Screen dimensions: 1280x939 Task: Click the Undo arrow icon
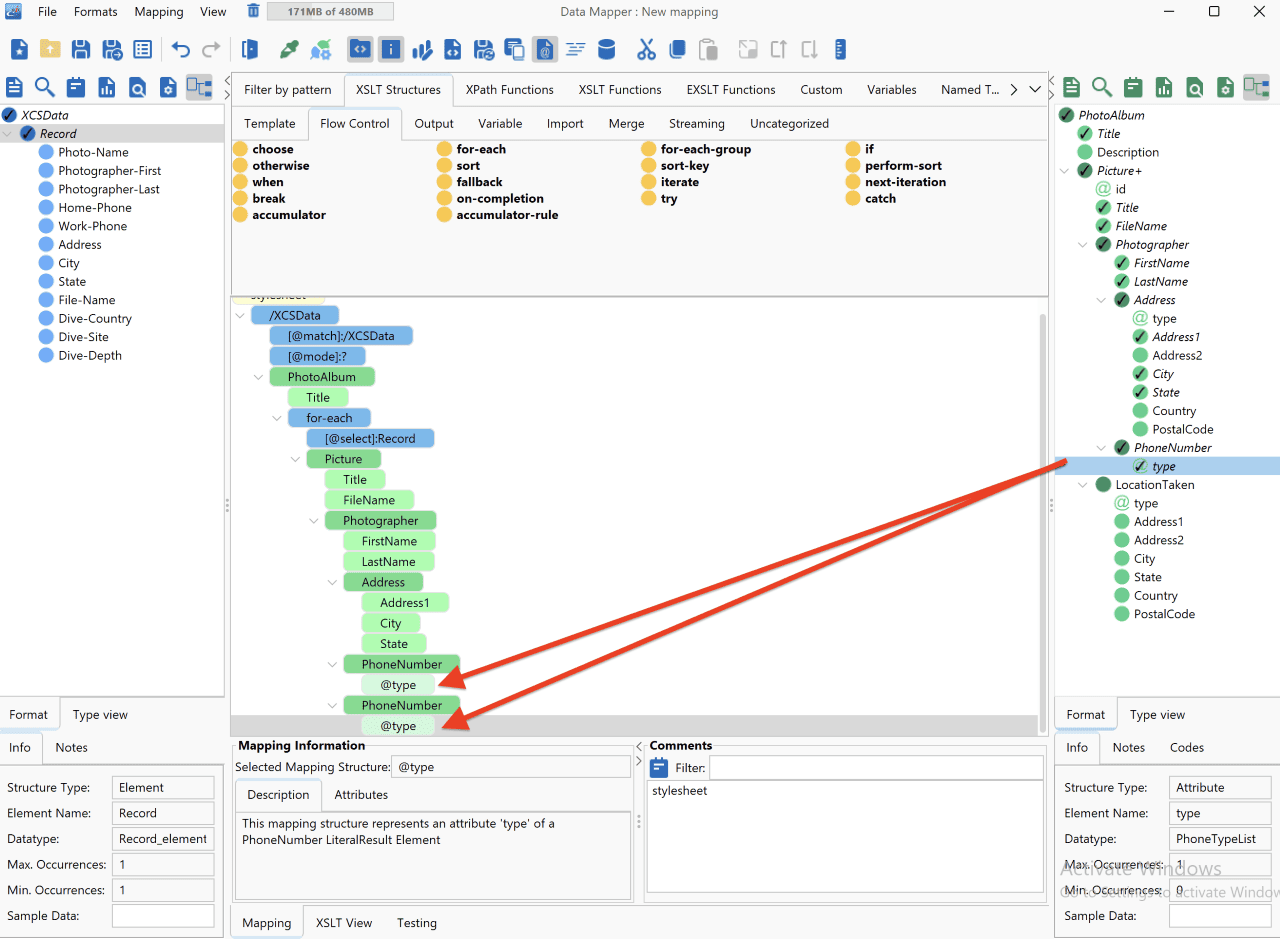click(x=180, y=49)
